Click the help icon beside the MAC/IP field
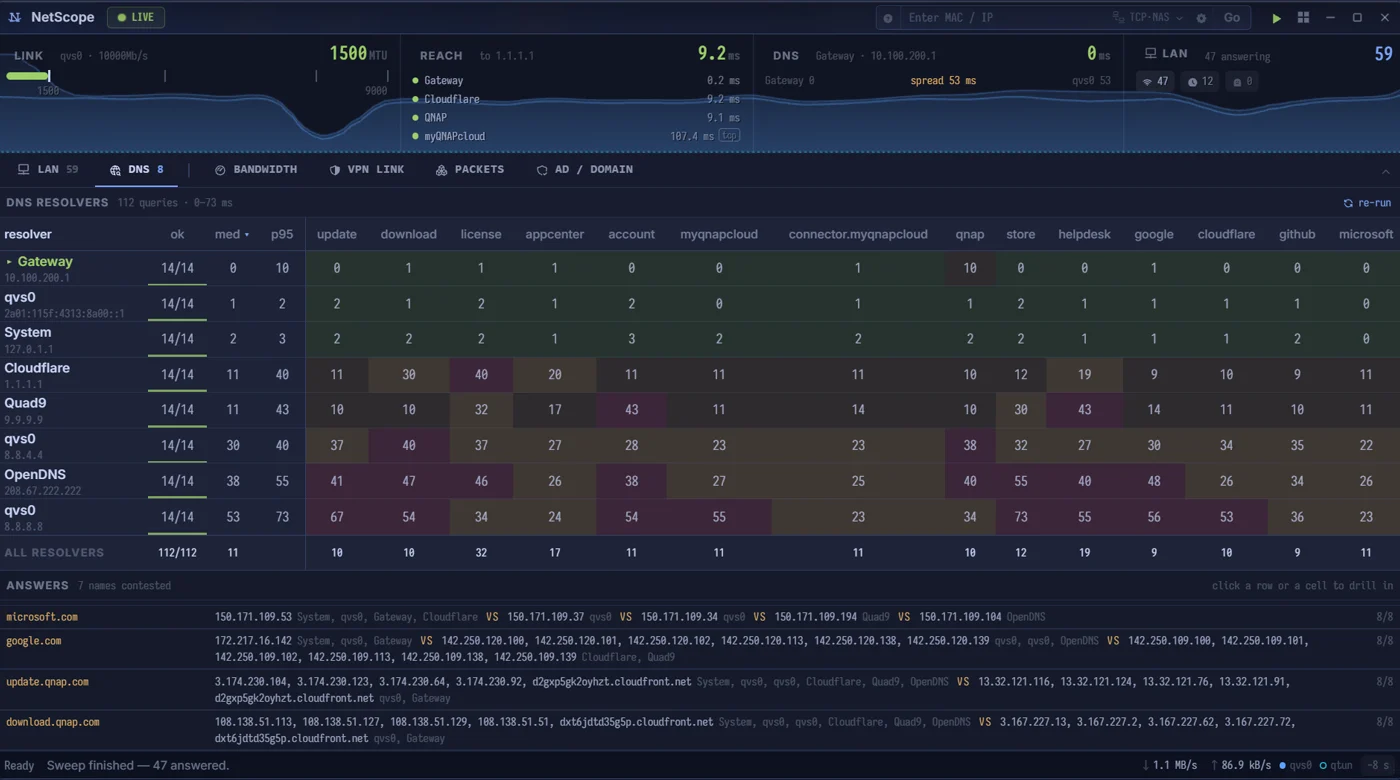 (888, 18)
